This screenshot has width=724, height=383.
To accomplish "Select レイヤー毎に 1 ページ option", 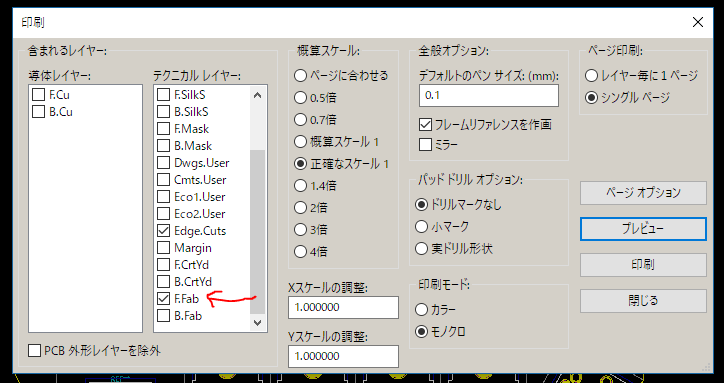I will coord(591,76).
